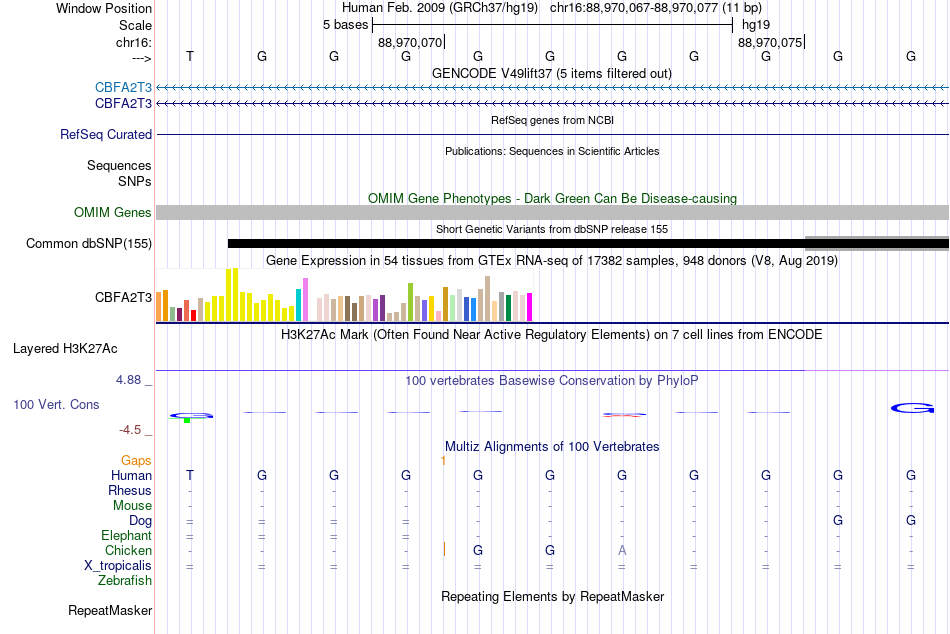Click the H3K27Ac Mark ENCODE track title
This screenshot has width=950, height=634.
click(552, 335)
